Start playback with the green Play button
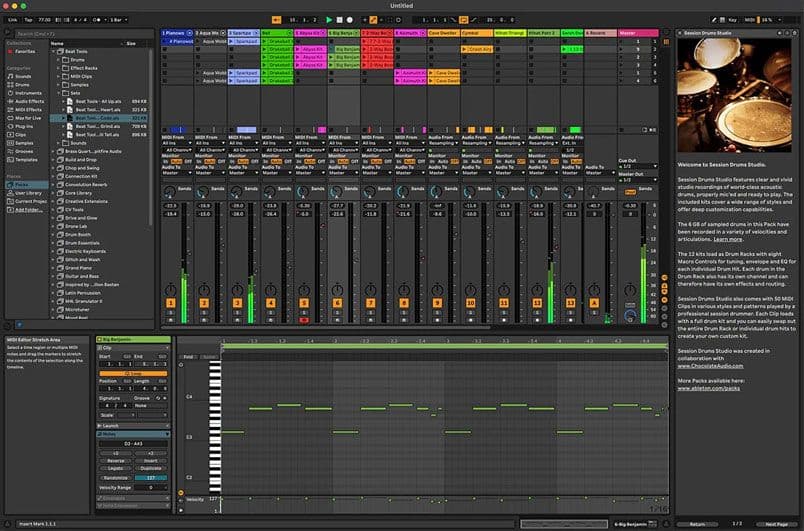 (x=329, y=20)
